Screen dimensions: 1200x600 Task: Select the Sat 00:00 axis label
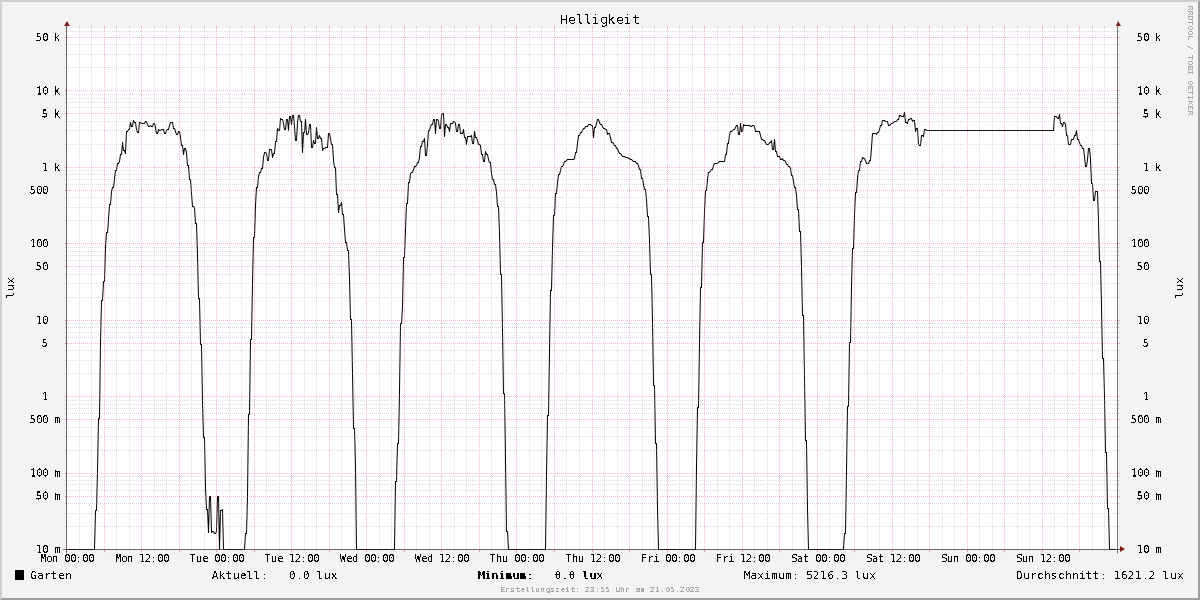click(x=818, y=559)
